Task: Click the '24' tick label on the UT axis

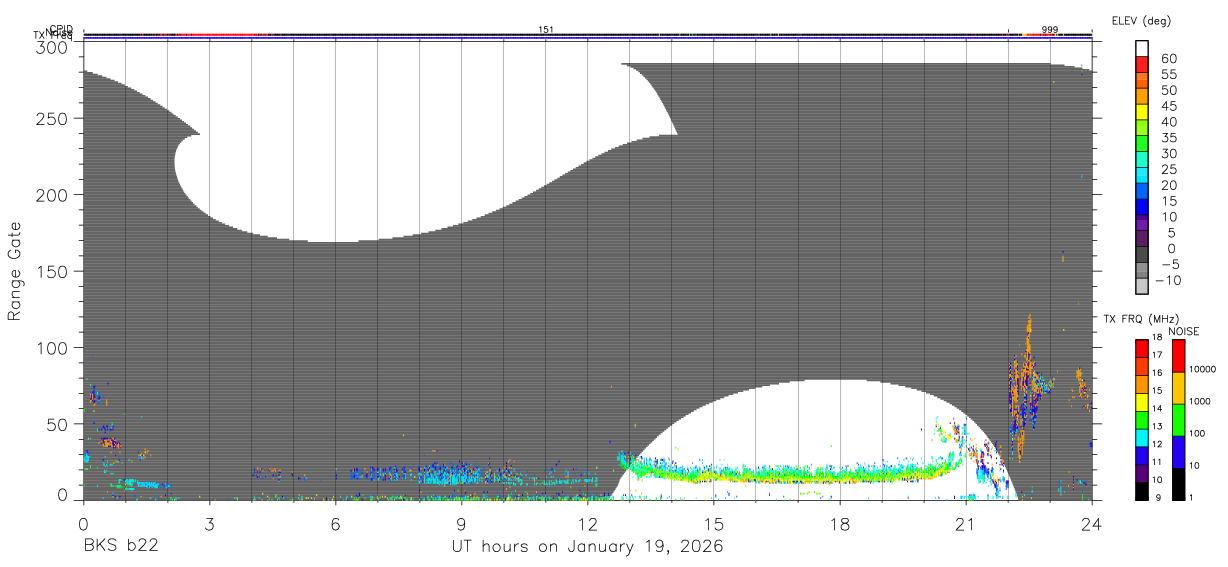Action: click(1092, 523)
